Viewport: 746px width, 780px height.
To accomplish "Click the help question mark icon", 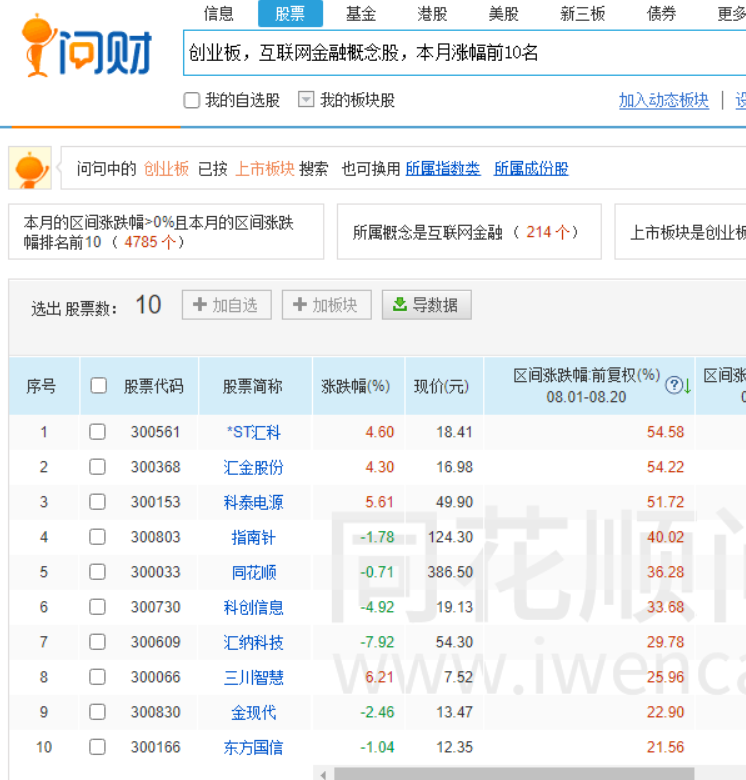I will (673, 386).
